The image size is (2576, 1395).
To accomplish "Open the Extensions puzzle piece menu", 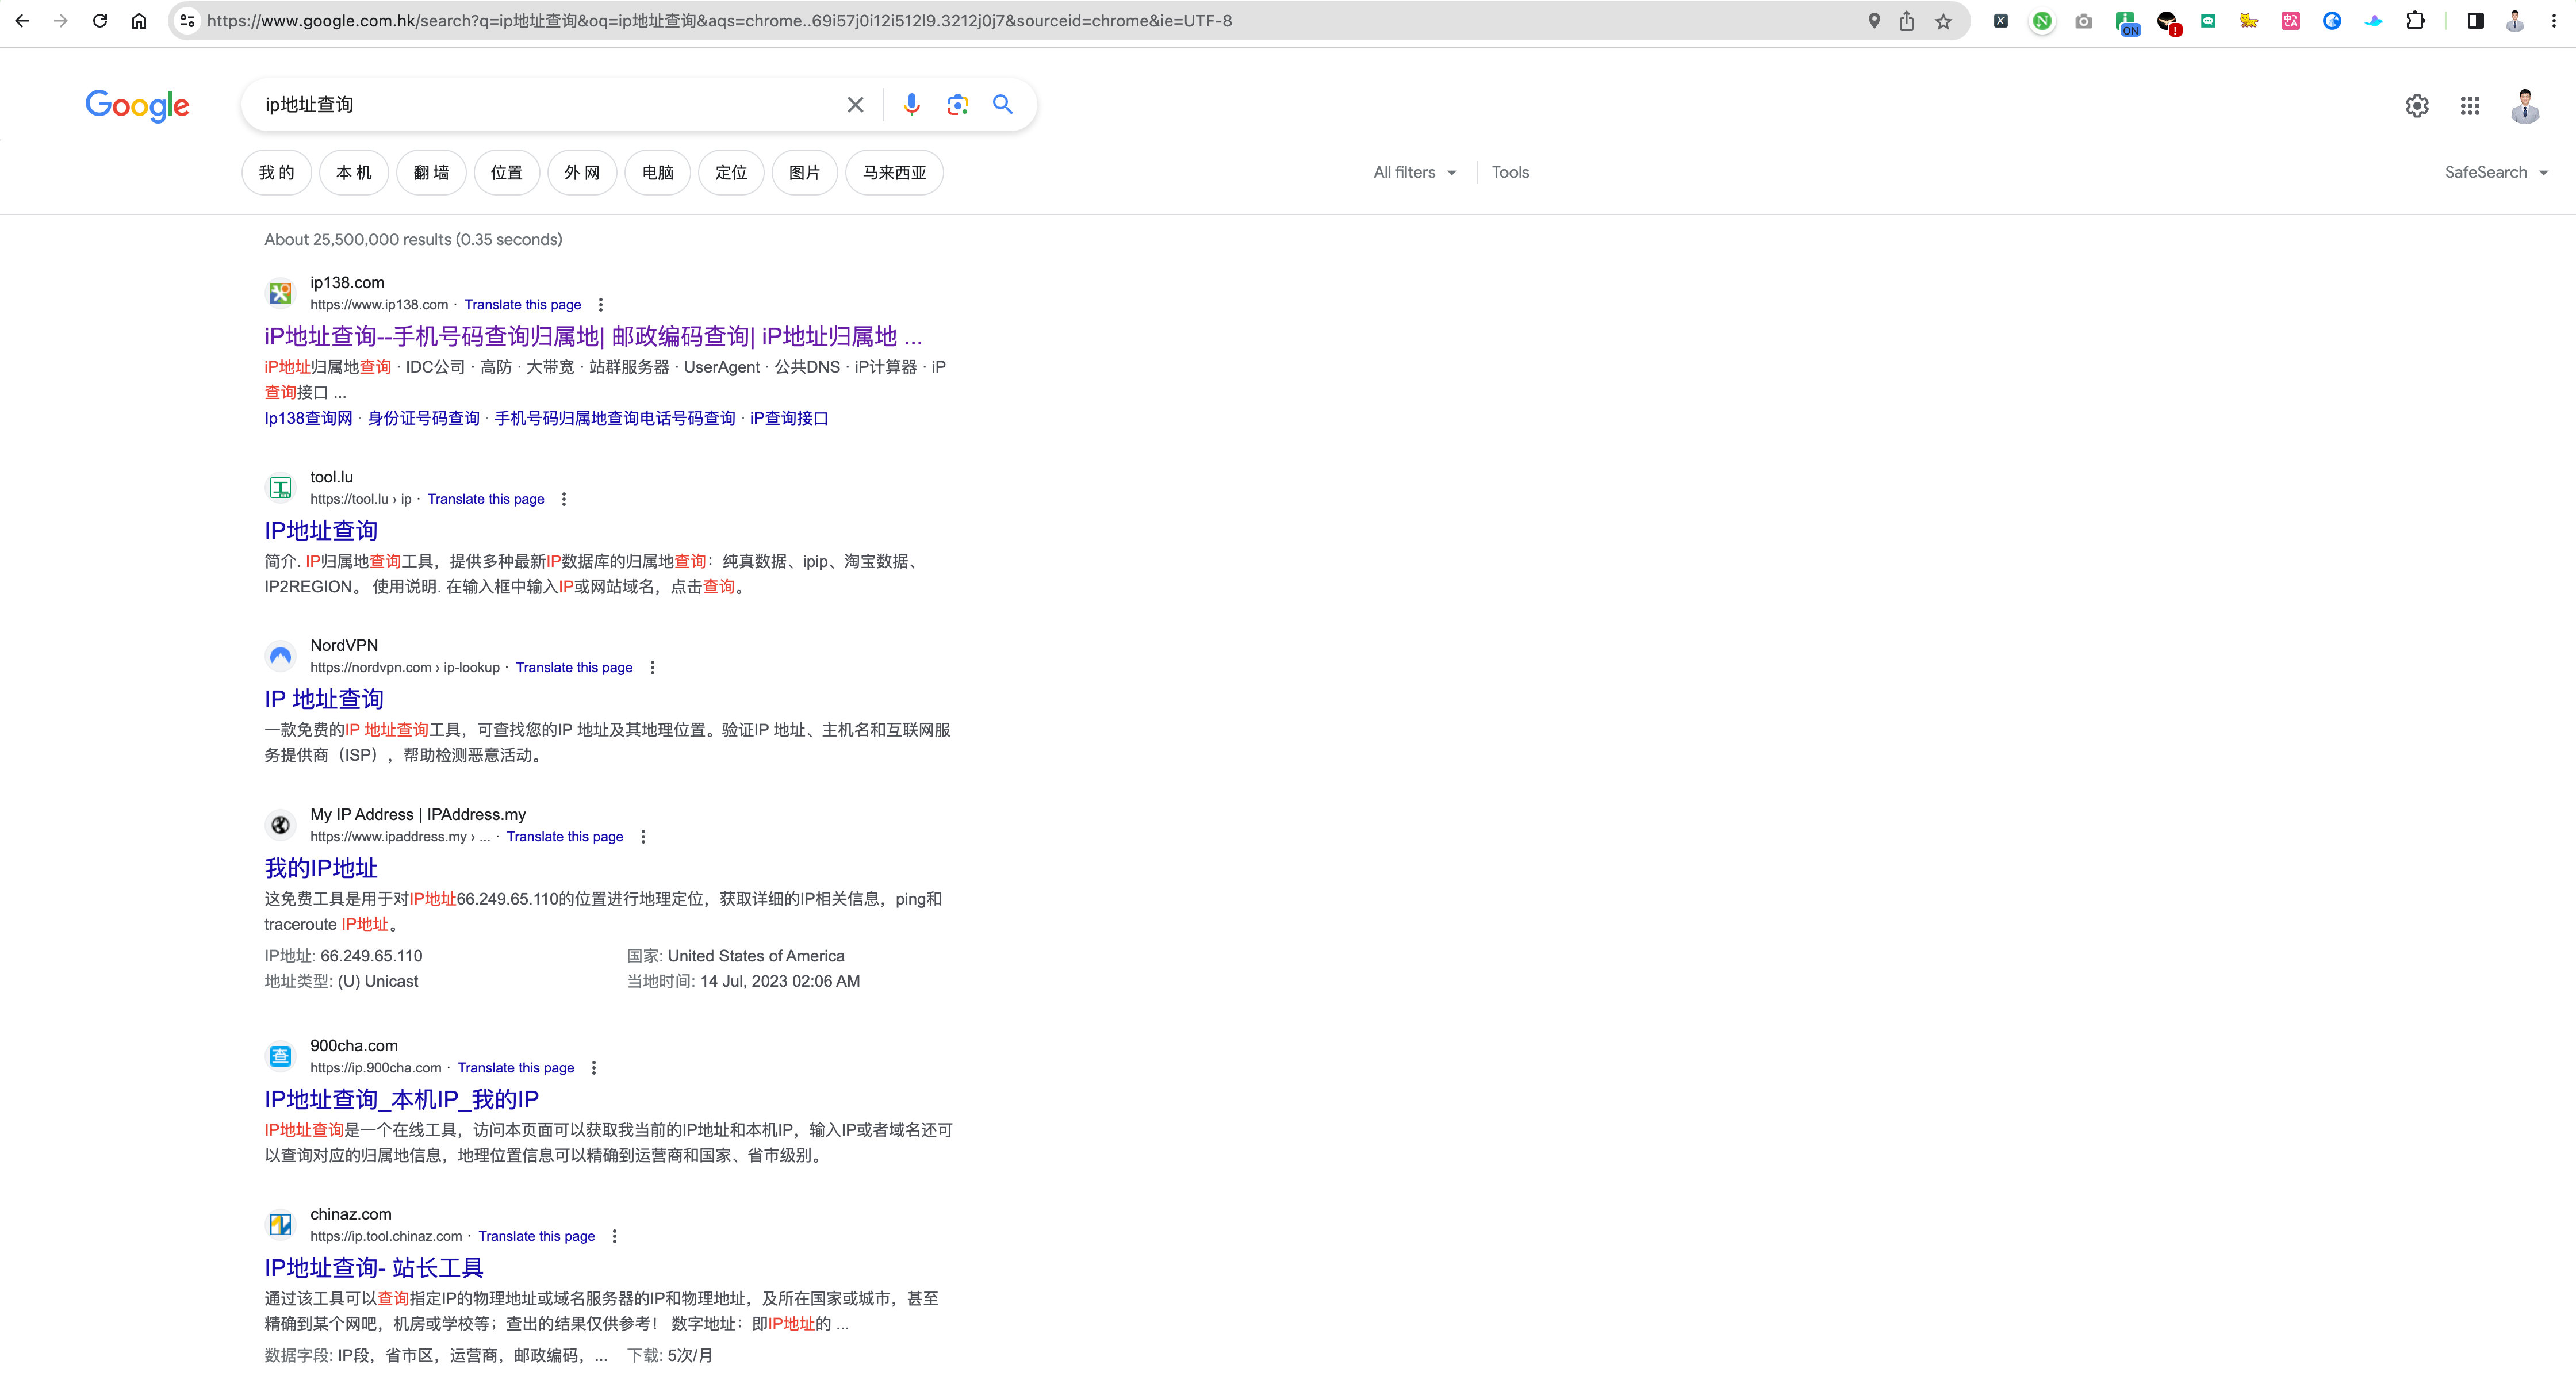I will (x=2415, y=21).
